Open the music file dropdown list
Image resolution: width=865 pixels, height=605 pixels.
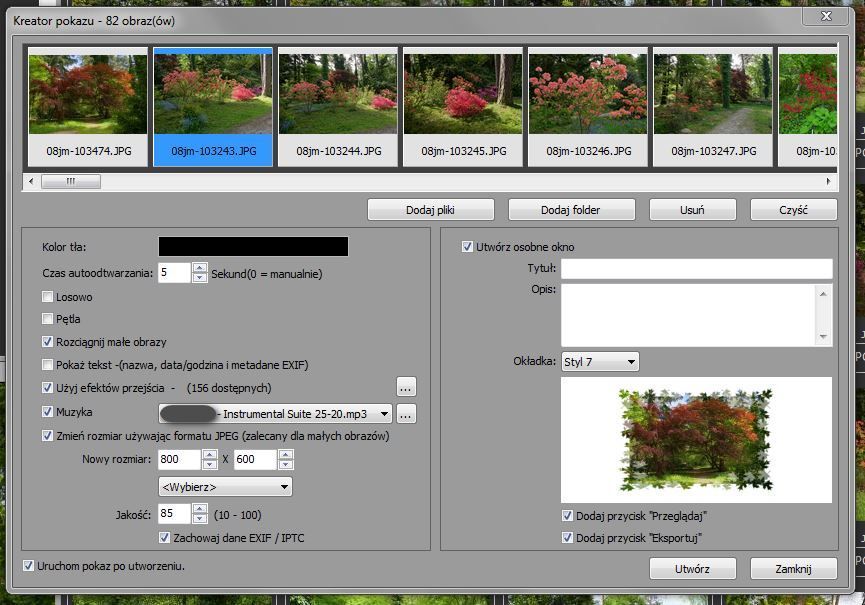click(x=385, y=414)
